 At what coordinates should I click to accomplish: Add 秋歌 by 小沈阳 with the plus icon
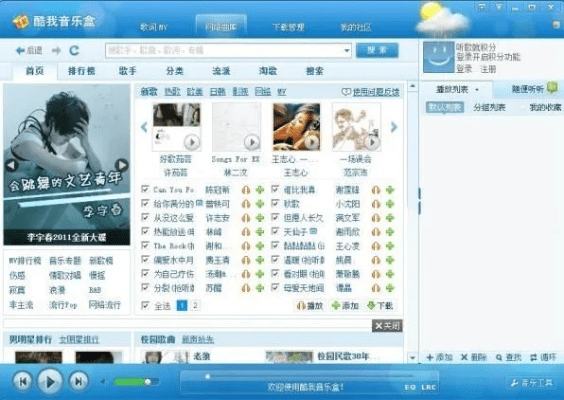click(x=390, y=204)
